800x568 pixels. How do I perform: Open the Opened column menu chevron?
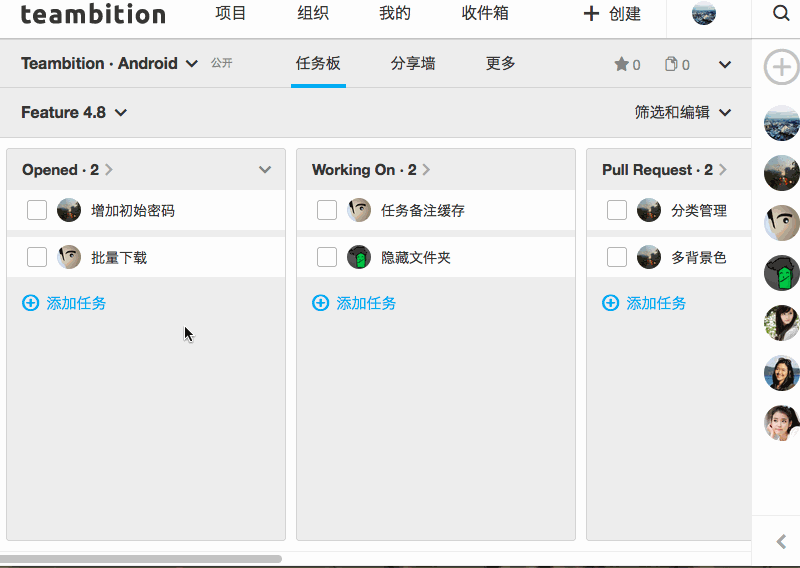[265, 170]
